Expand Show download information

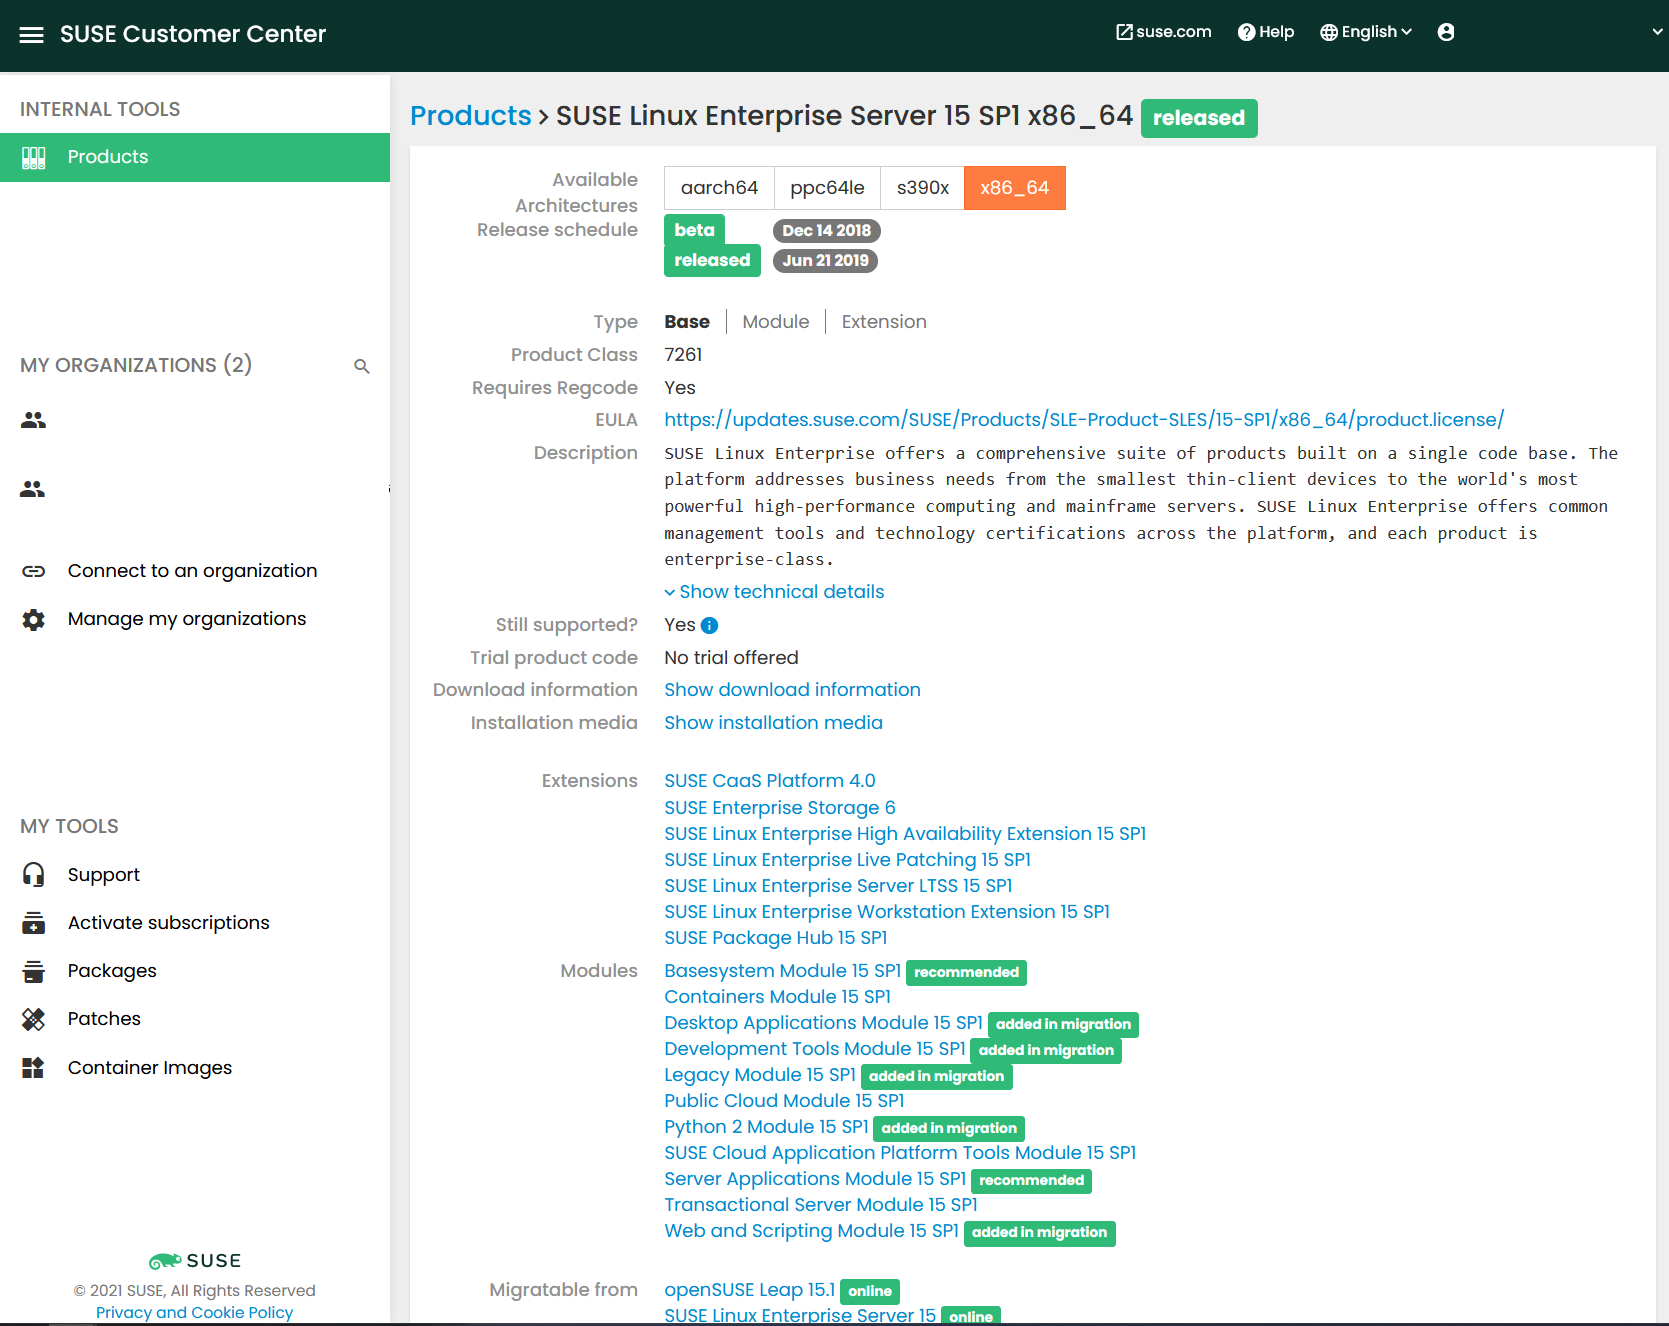792,690
